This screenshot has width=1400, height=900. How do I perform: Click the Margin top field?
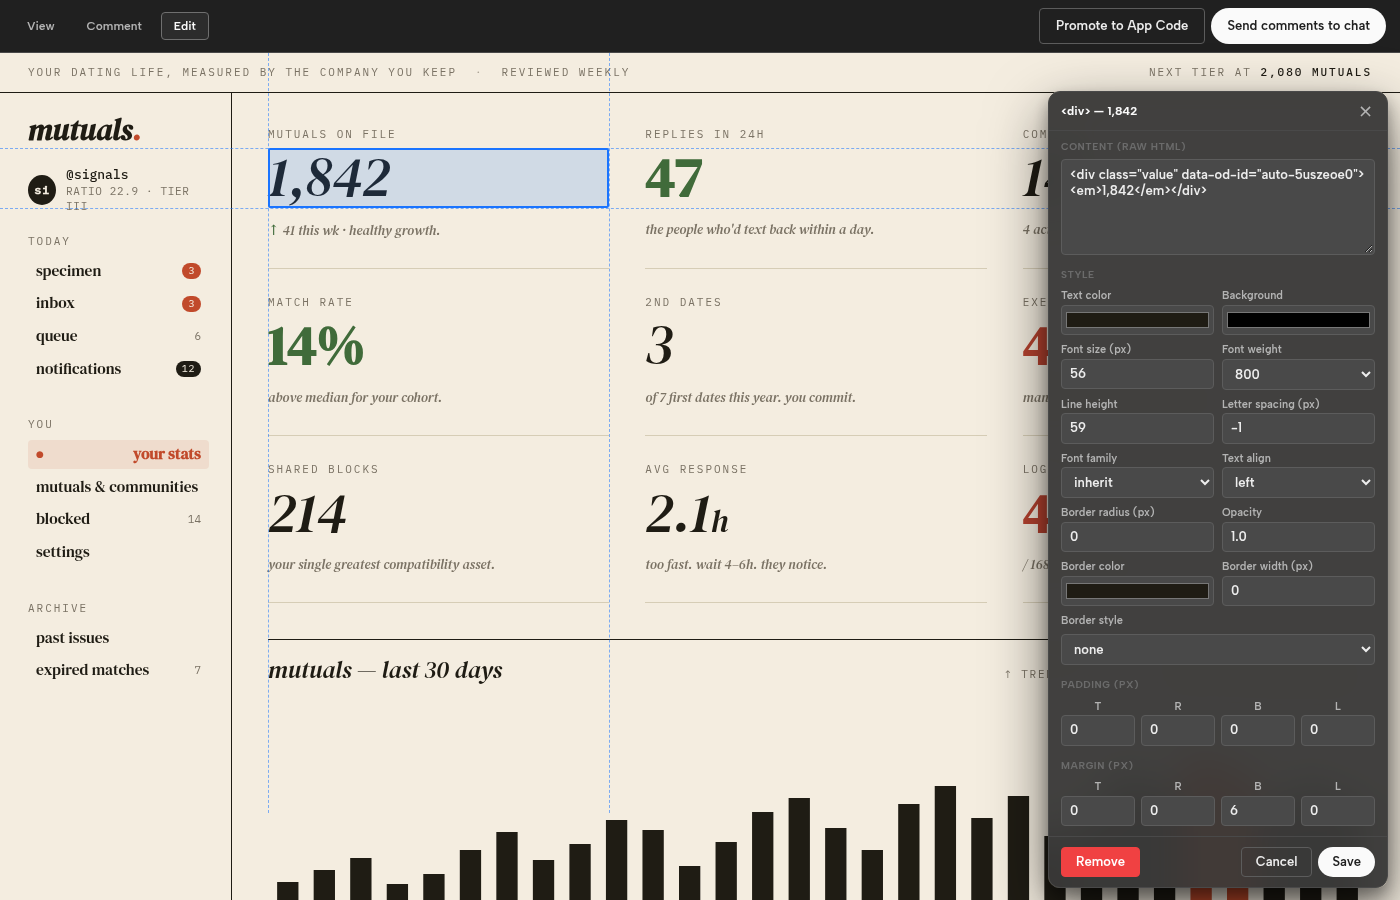pos(1098,811)
